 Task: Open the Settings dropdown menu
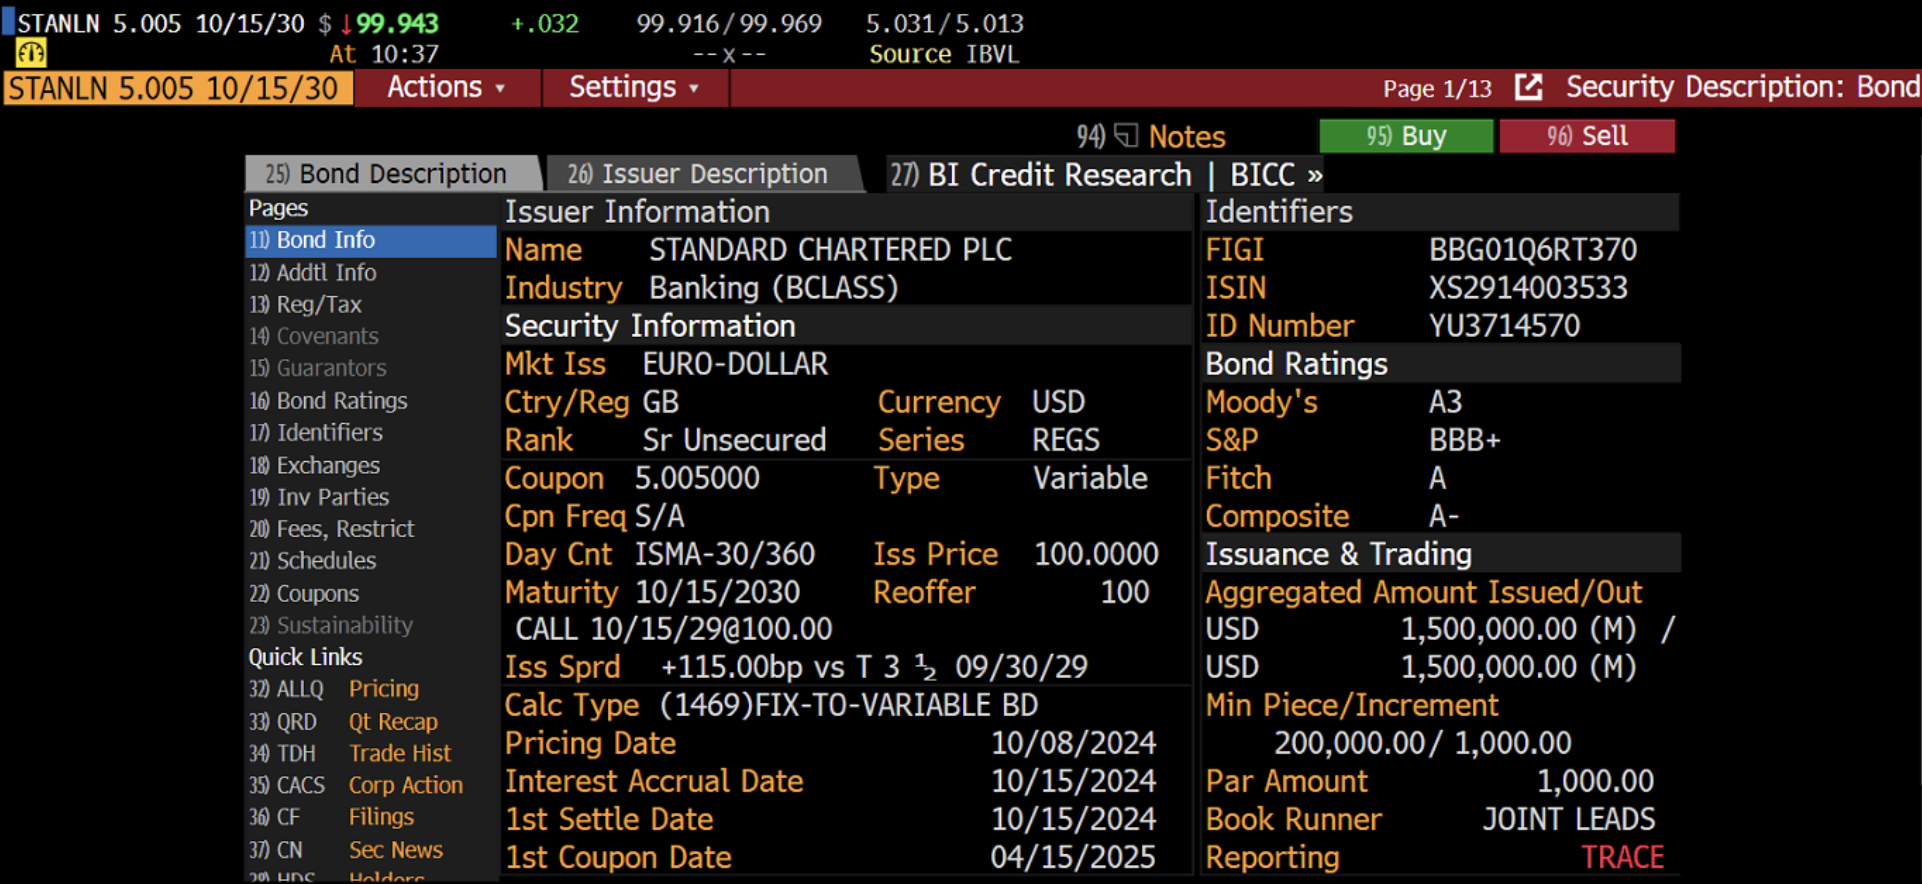pos(634,88)
